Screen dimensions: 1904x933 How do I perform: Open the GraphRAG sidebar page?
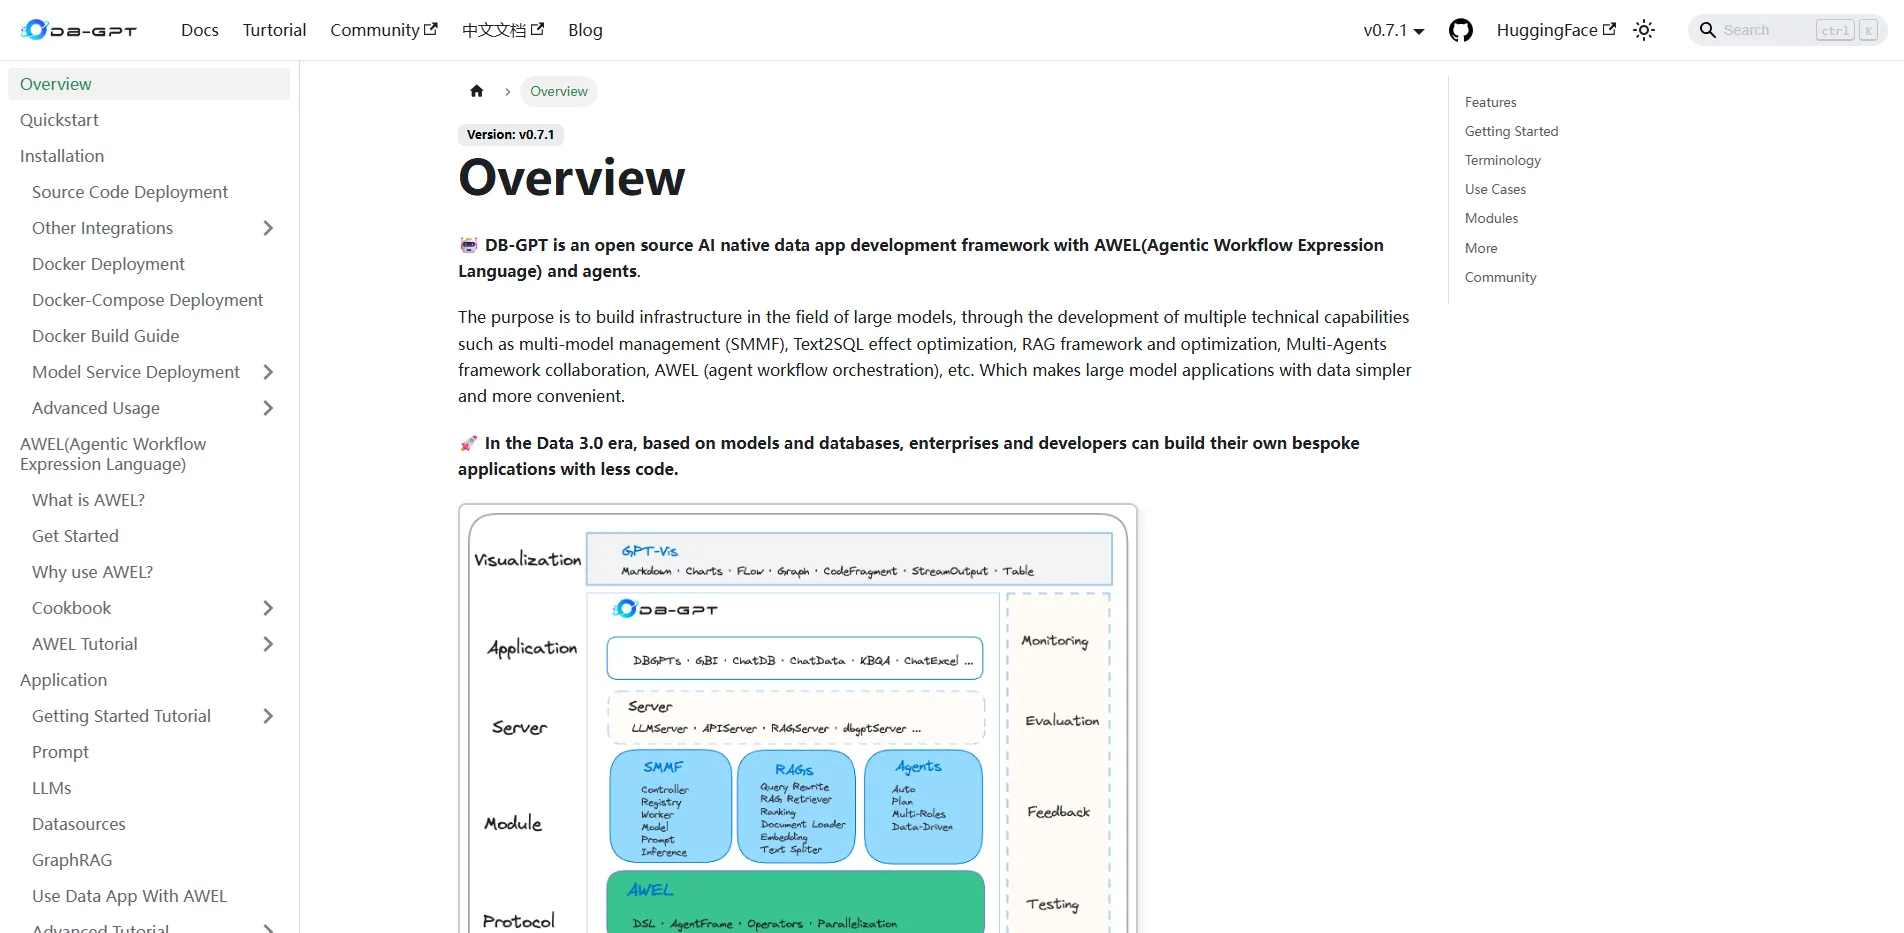pyautogui.click(x=71, y=859)
